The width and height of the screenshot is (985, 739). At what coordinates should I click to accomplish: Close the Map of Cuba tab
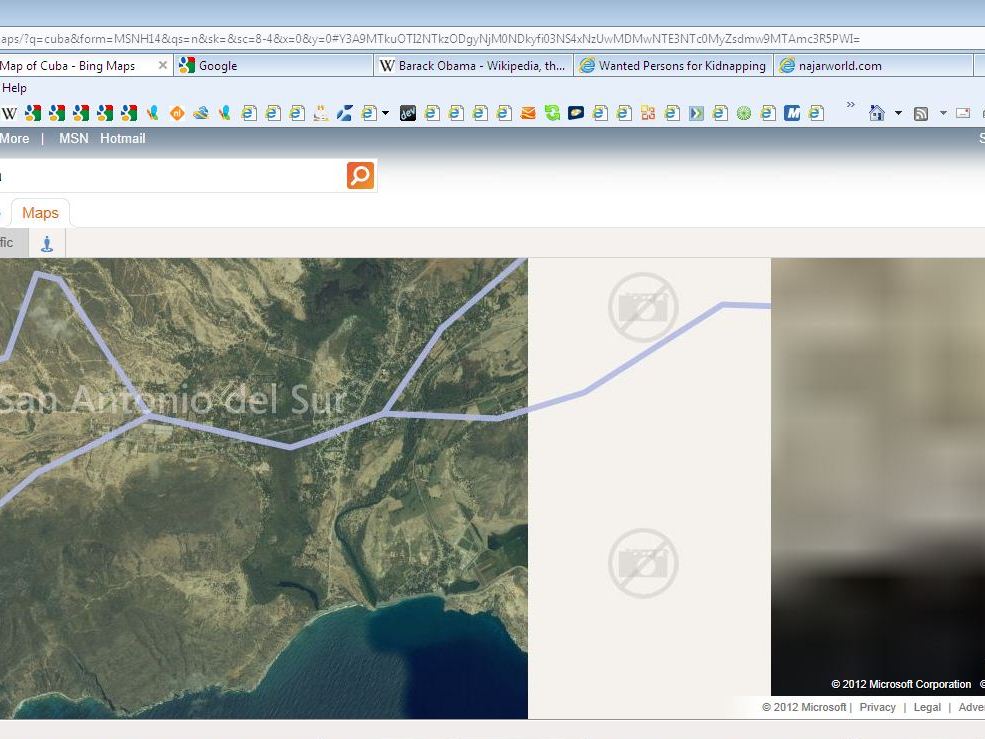click(163, 65)
